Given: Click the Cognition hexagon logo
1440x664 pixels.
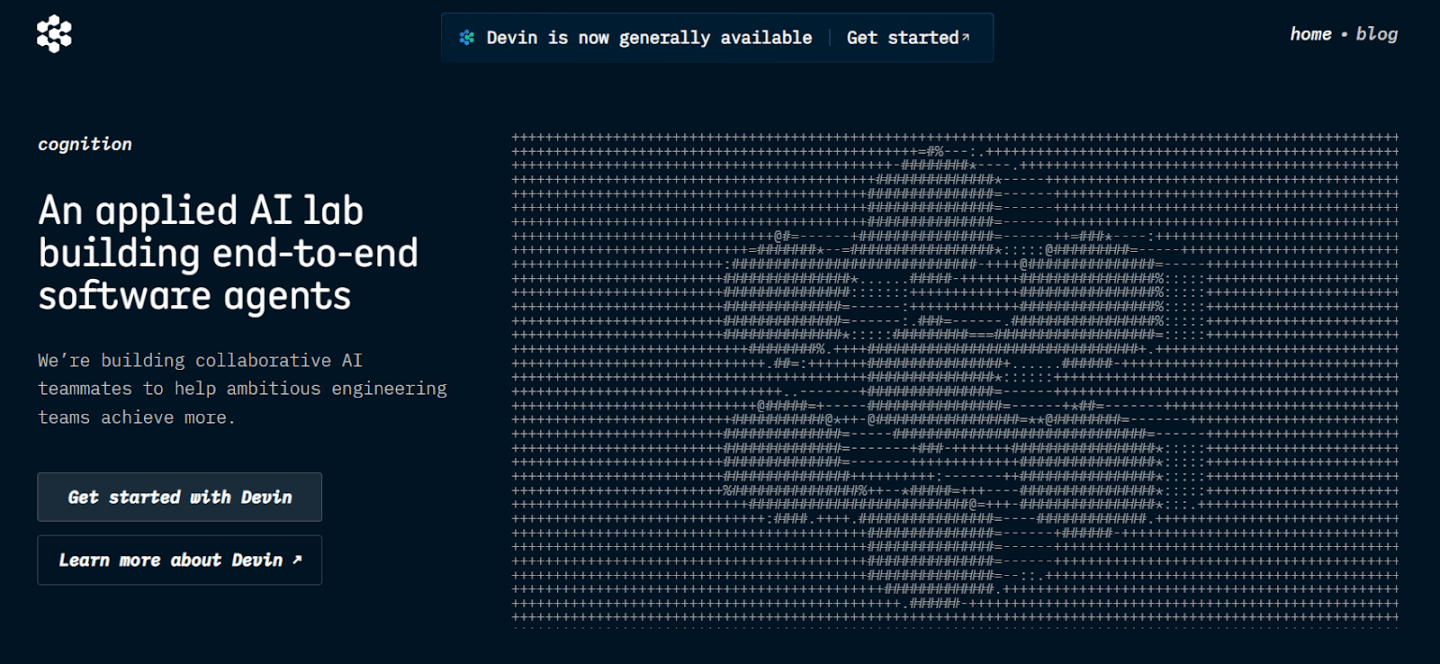Looking at the screenshot, I should (55, 34).
